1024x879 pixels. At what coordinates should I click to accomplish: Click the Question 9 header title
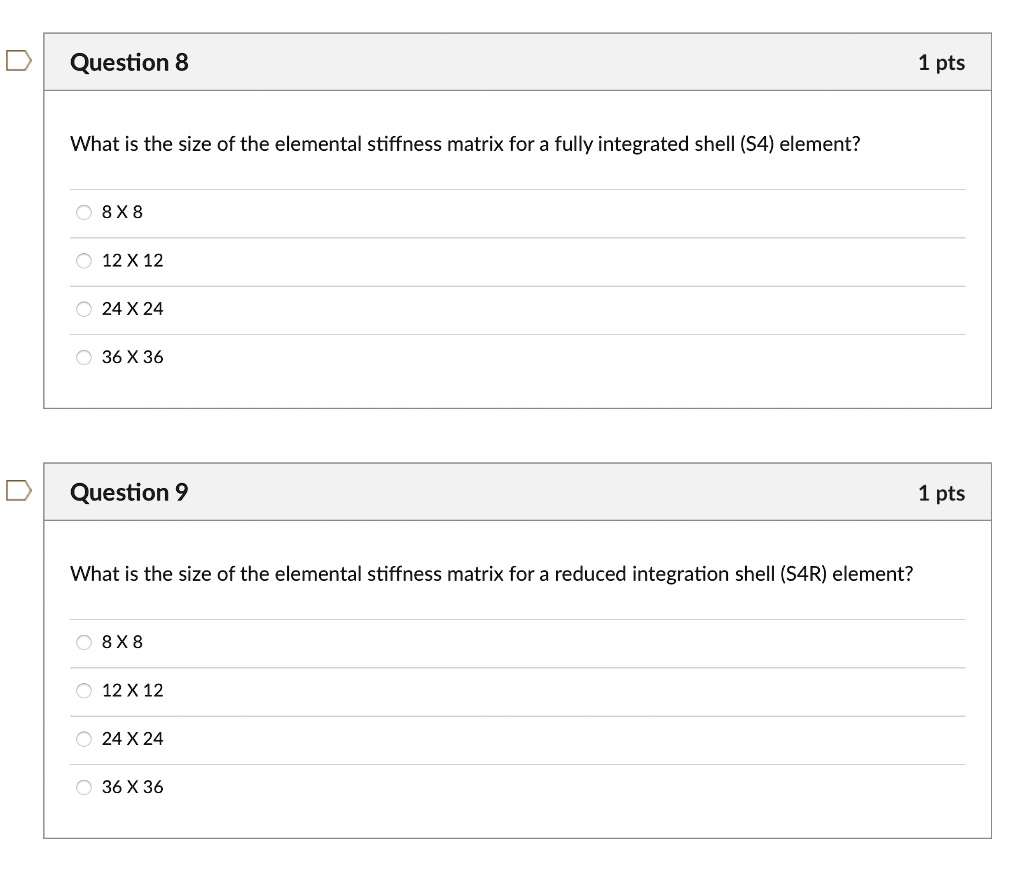[x=129, y=492]
